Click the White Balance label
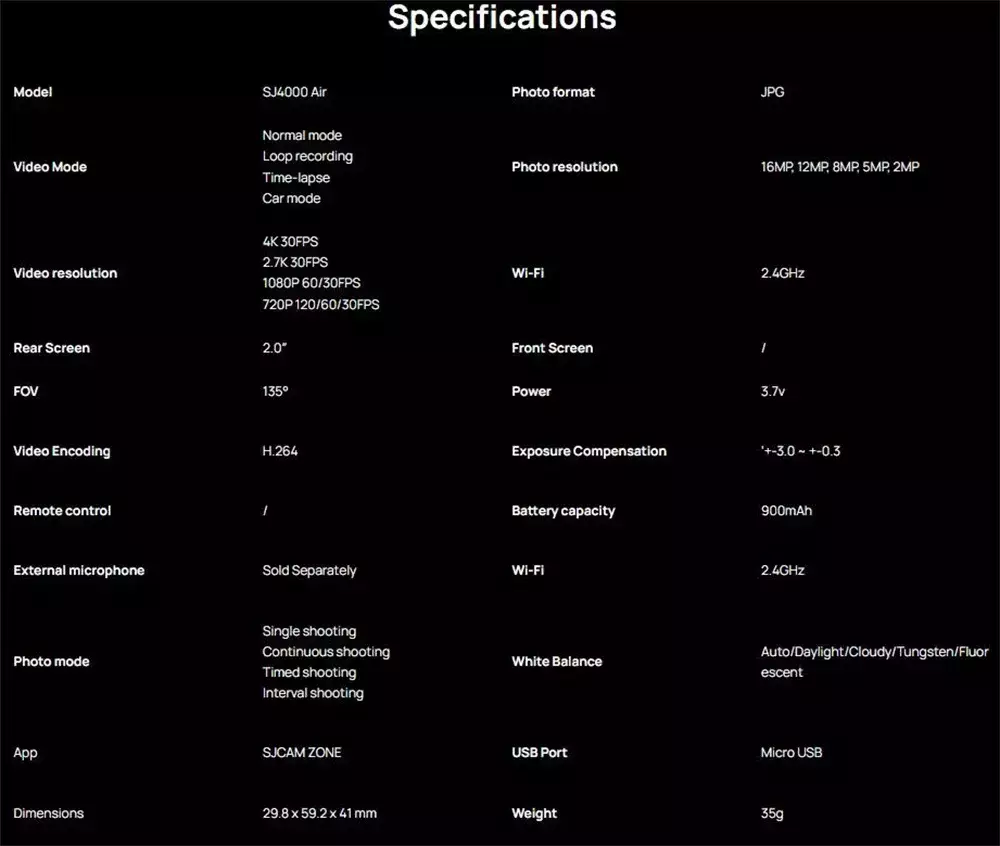This screenshot has height=846, width=1000. pyautogui.click(x=557, y=662)
